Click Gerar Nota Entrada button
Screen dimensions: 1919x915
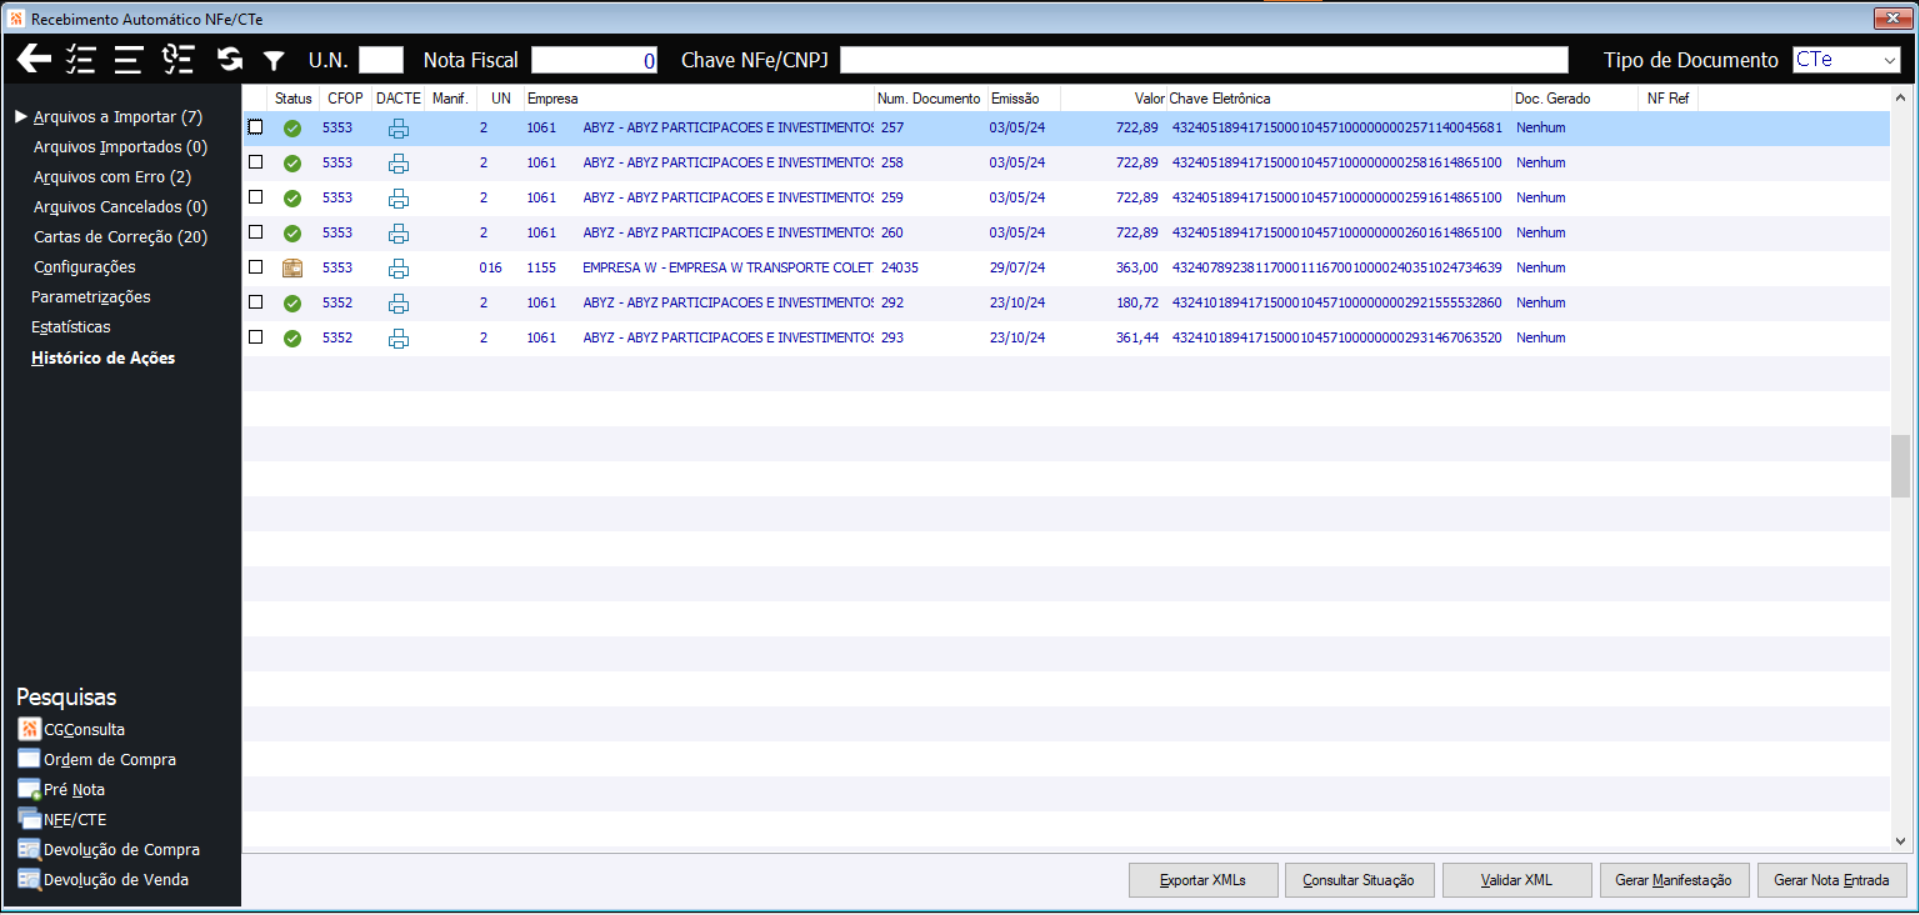pos(1832,880)
